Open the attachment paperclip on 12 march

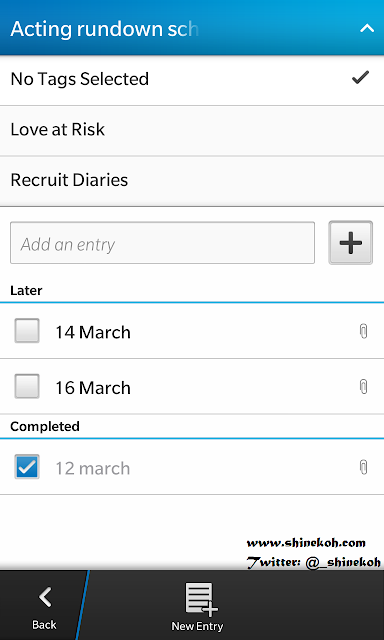click(x=363, y=467)
